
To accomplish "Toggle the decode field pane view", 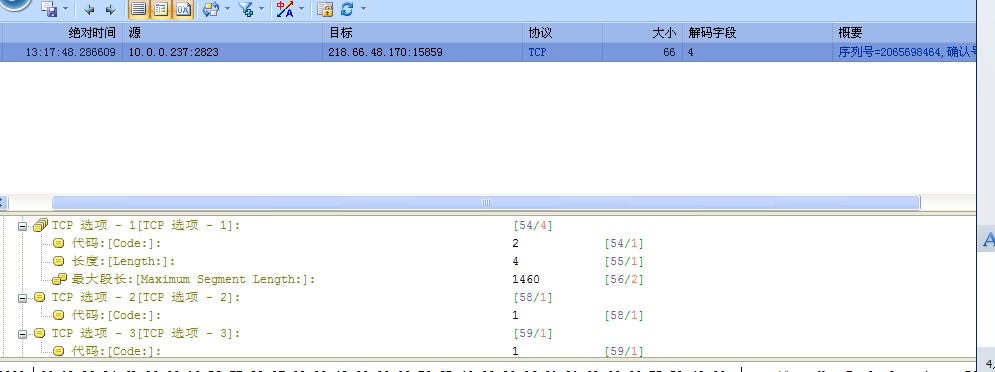I will [161, 9].
